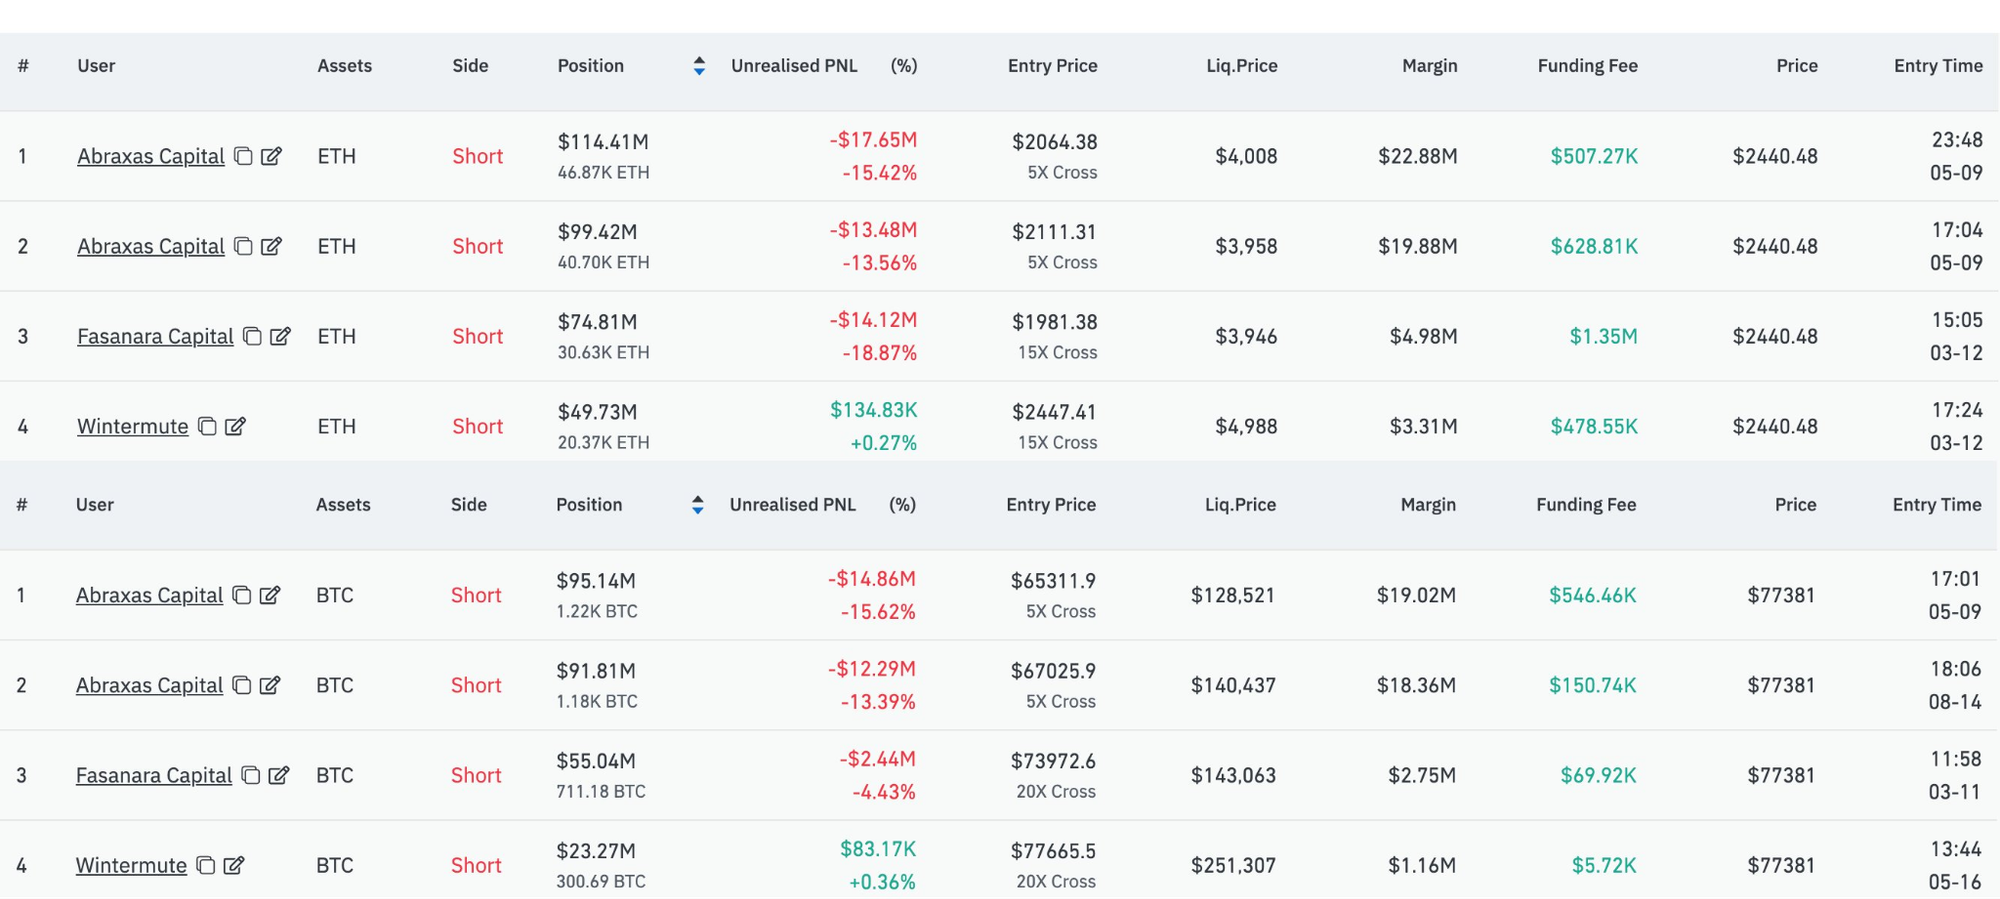
Task: Edit label for Abraxas Capital $99.42M ETH row
Action: pyautogui.click(x=271, y=246)
